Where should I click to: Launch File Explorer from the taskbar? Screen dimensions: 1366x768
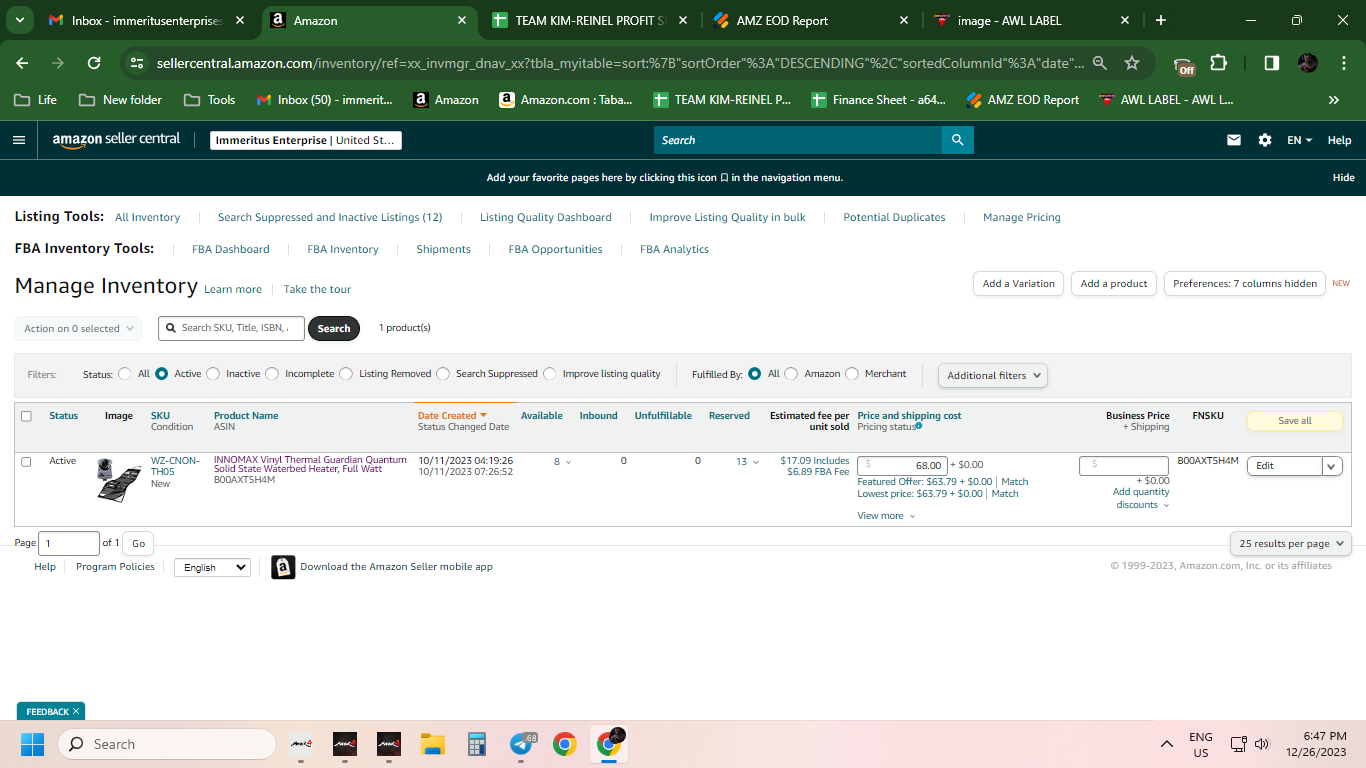pos(432,744)
